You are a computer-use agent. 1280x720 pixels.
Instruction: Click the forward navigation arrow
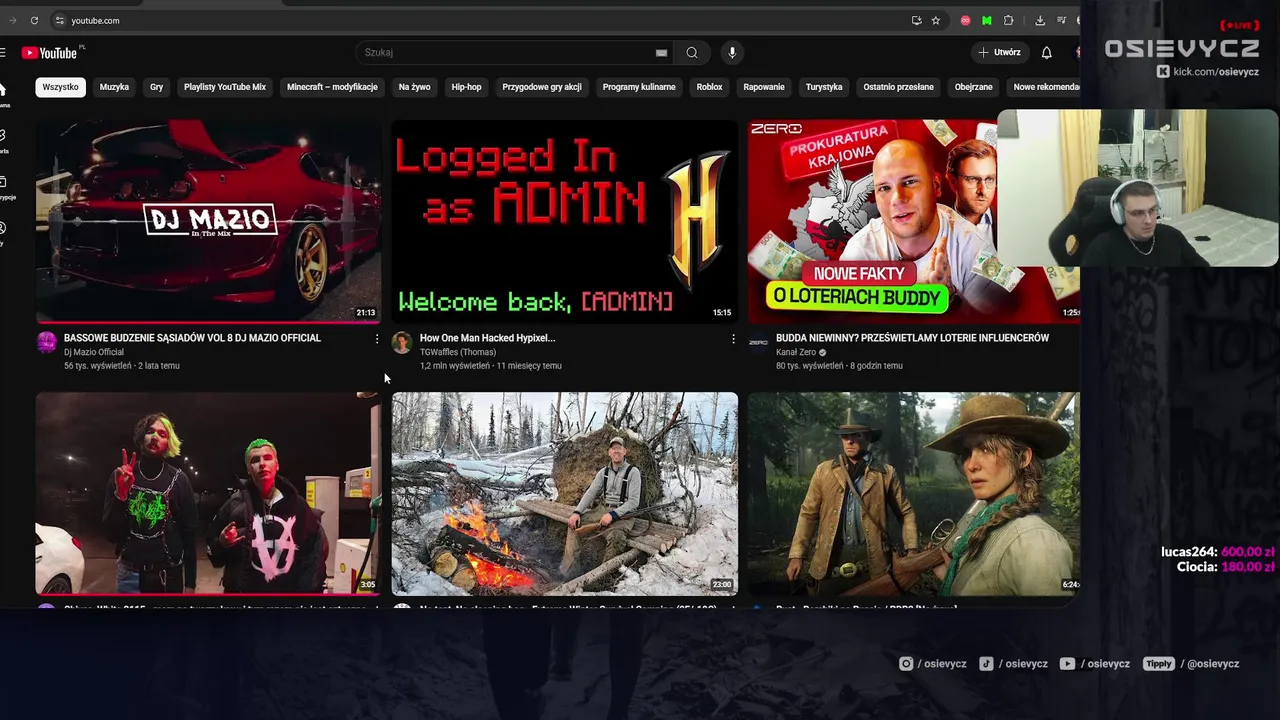point(13,20)
